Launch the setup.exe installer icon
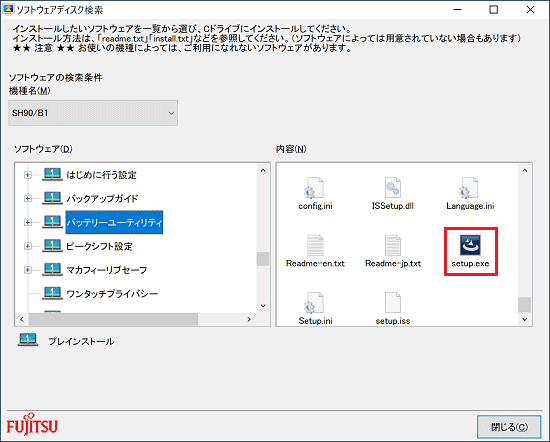550x442 pixels. pos(470,245)
